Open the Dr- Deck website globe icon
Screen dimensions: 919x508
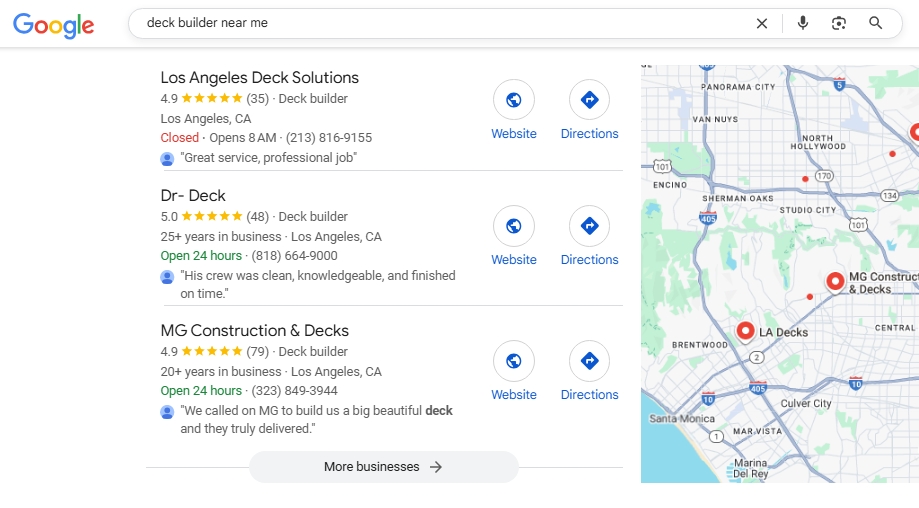[513, 226]
